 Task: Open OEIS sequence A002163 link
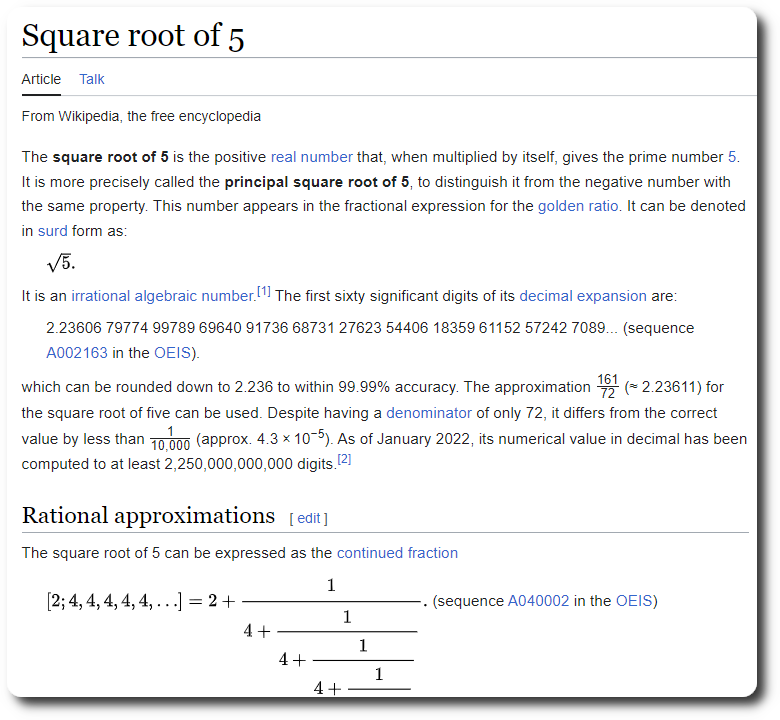tap(80, 352)
